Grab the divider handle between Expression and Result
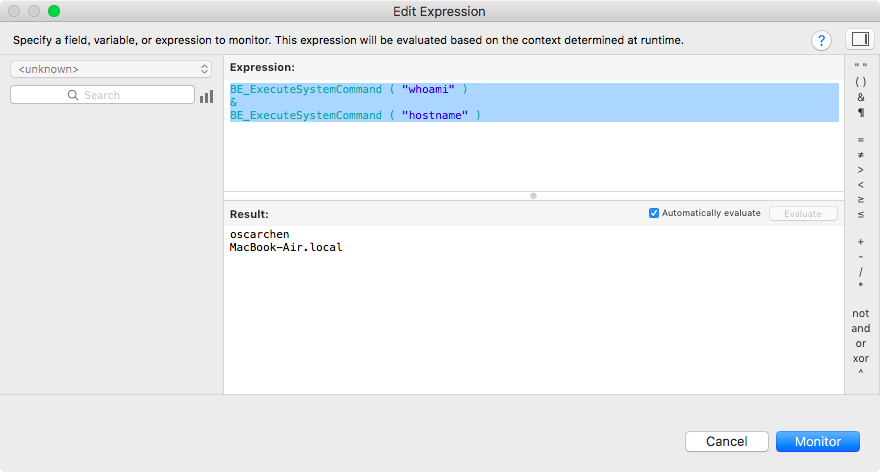 point(533,196)
